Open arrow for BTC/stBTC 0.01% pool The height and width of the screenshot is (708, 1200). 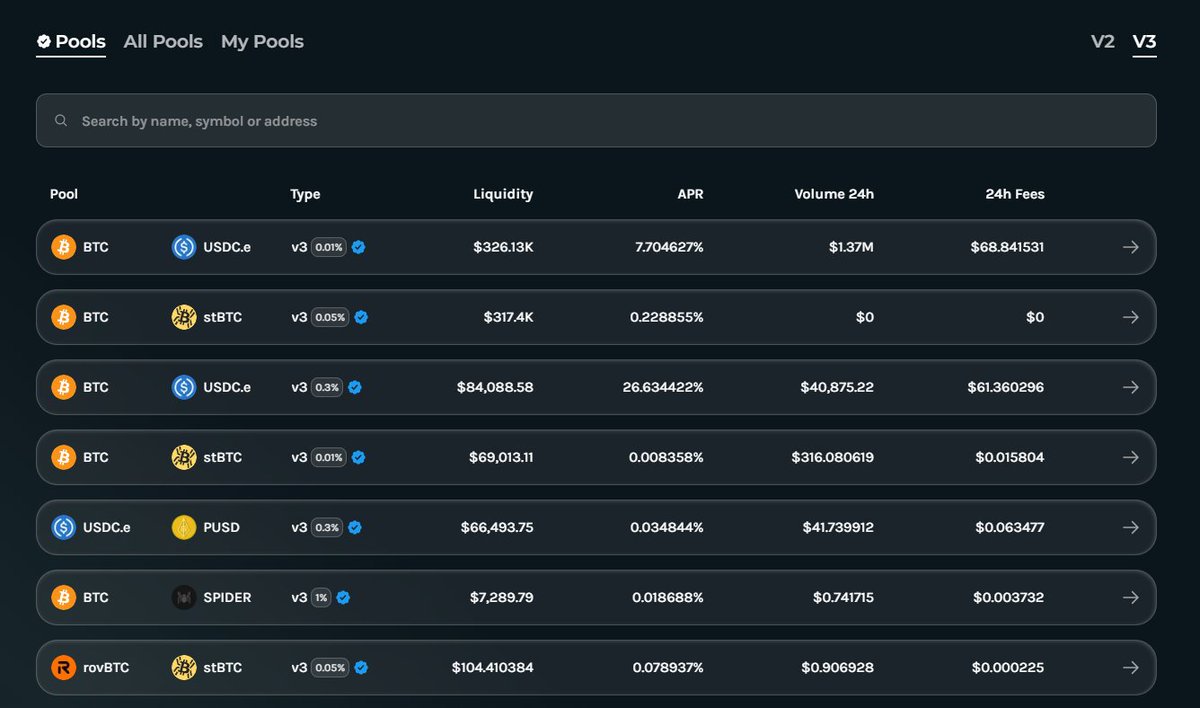coord(1130,457)
